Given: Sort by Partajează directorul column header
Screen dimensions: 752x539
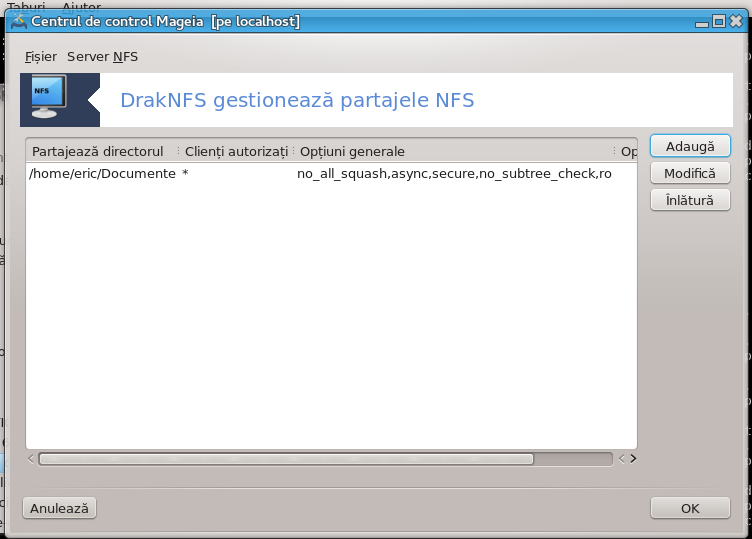Looking at the screenshot, I should [103, 152].
